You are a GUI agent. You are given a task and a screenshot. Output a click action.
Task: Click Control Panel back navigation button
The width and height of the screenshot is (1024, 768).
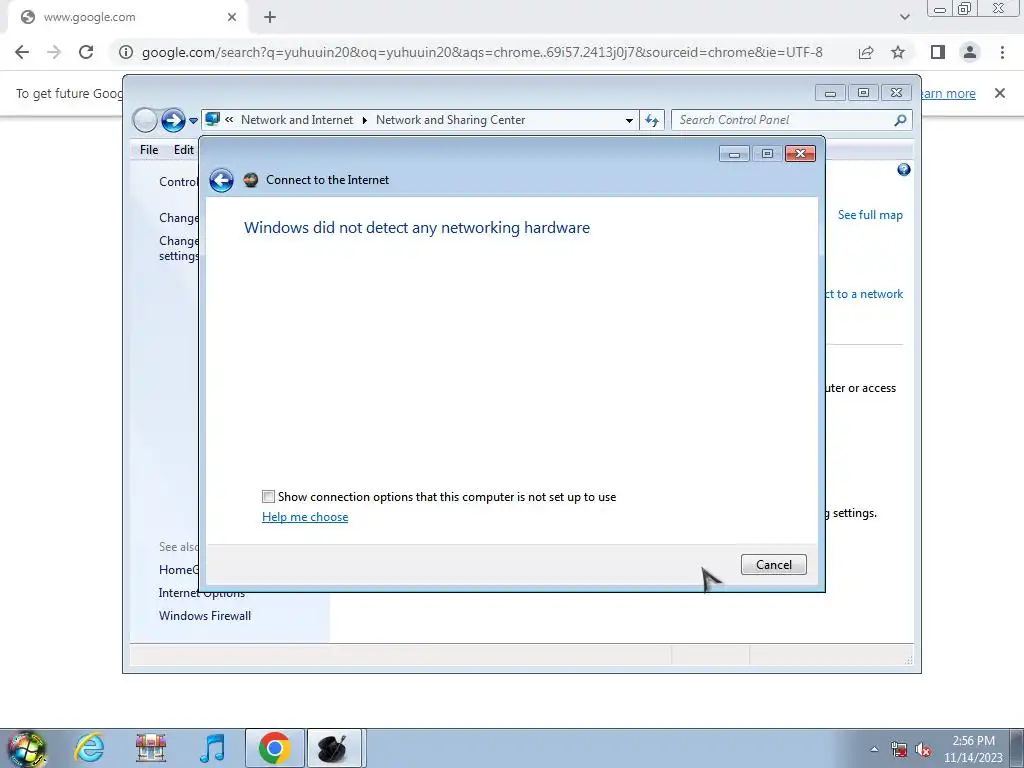pyautogui.click(x=145, y=120)
